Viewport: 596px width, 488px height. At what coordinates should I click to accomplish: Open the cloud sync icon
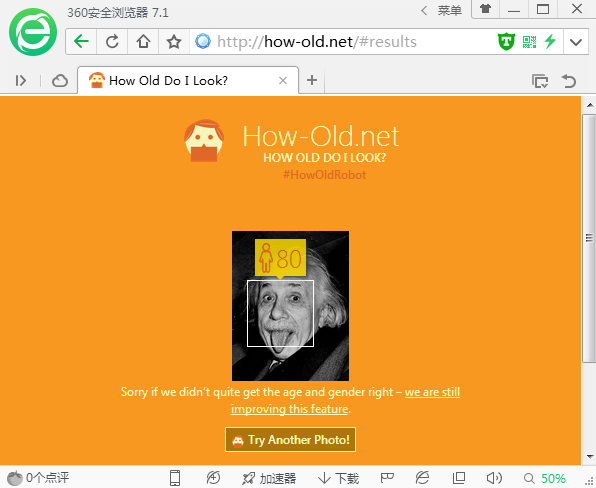coord(60,81)
